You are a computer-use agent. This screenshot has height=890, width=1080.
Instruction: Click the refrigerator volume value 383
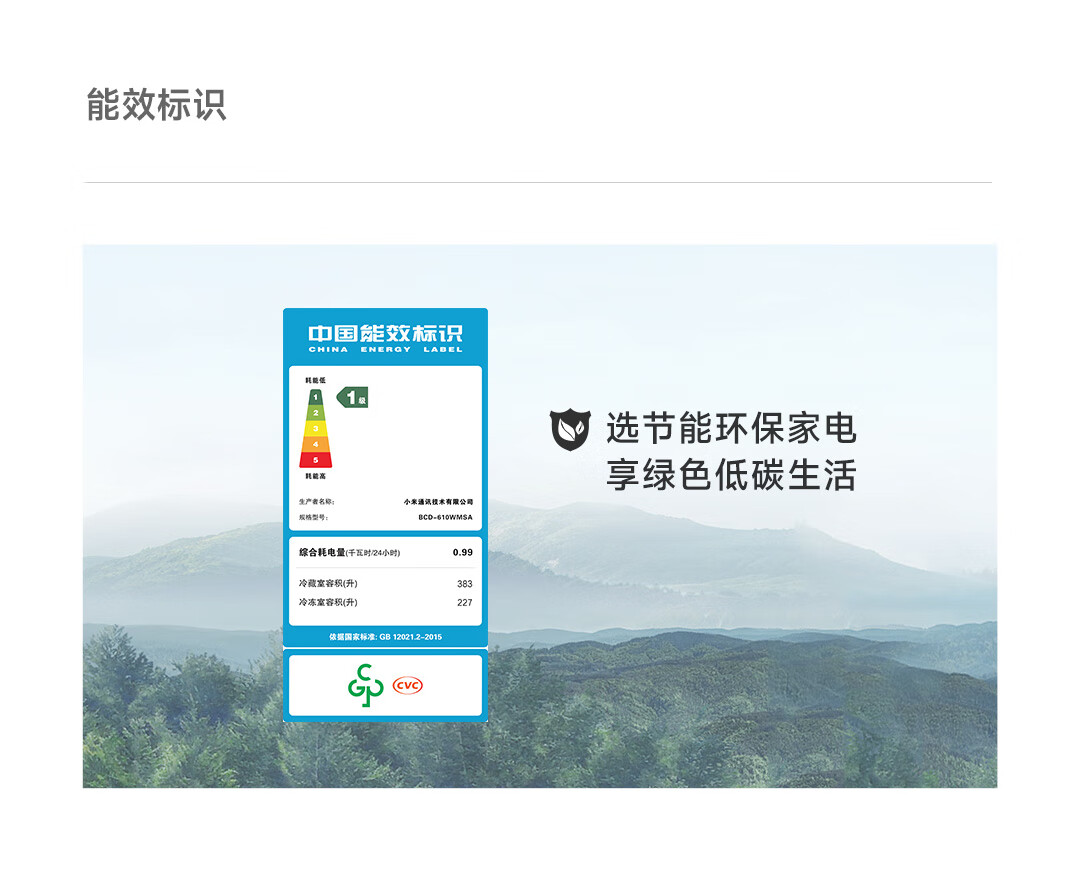coord(464,584)
